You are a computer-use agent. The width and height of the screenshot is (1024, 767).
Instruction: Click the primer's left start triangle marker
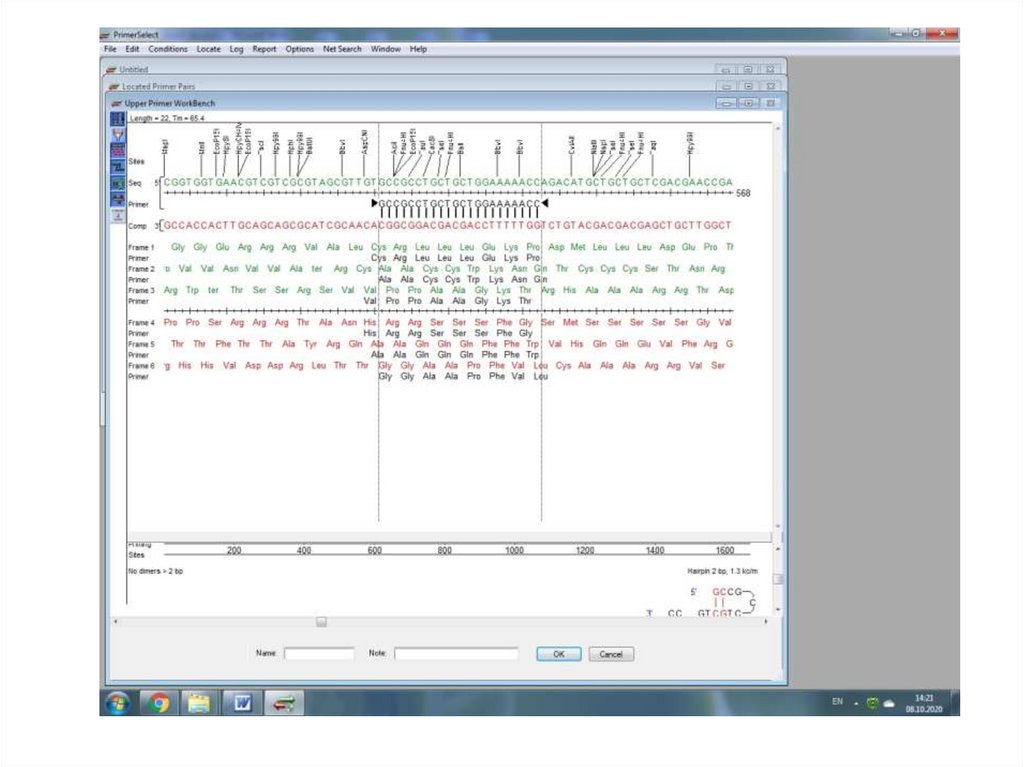pos(374,203)
